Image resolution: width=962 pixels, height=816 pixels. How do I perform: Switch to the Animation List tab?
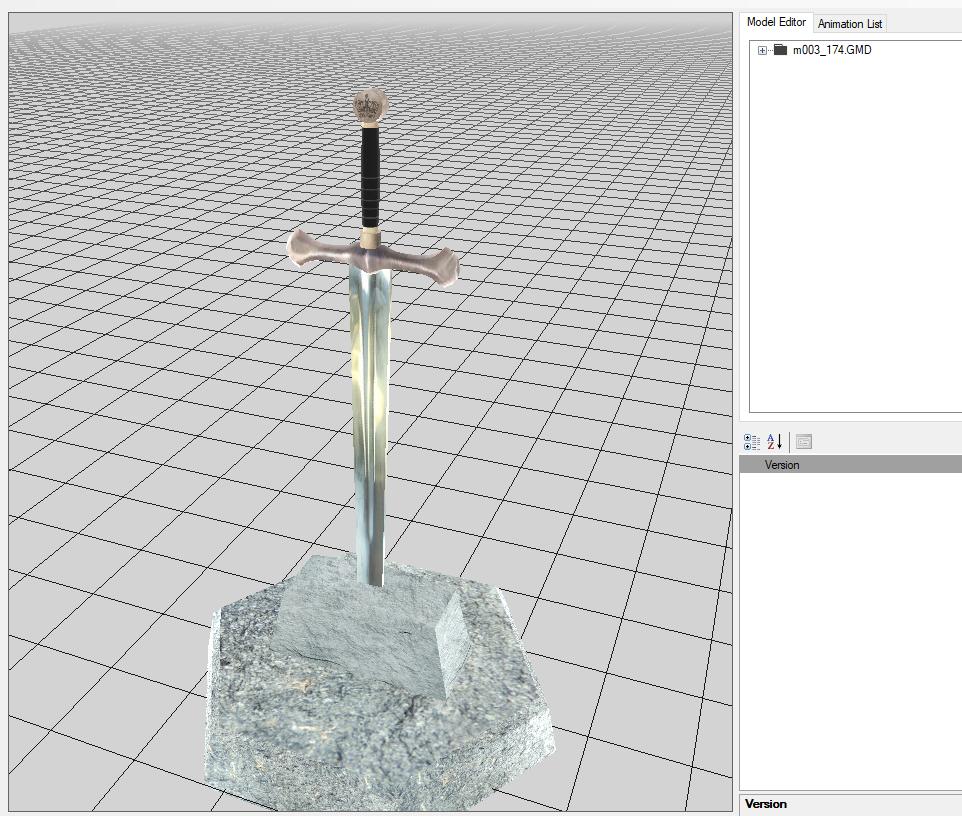coord(850,24)
